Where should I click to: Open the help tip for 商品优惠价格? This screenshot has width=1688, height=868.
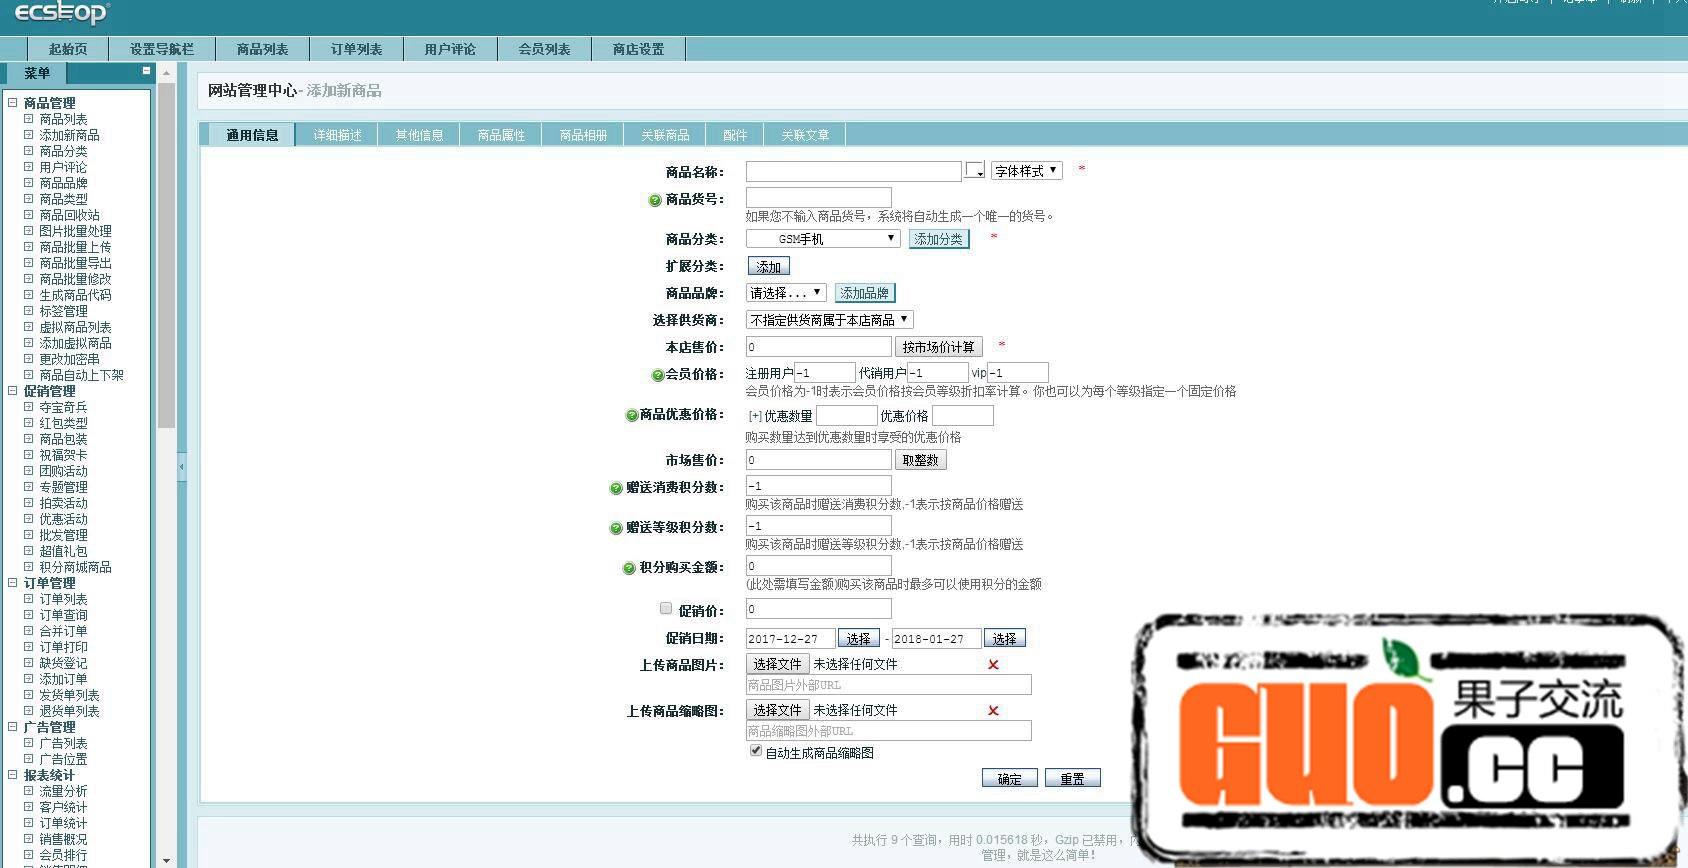tap(631, 415)
